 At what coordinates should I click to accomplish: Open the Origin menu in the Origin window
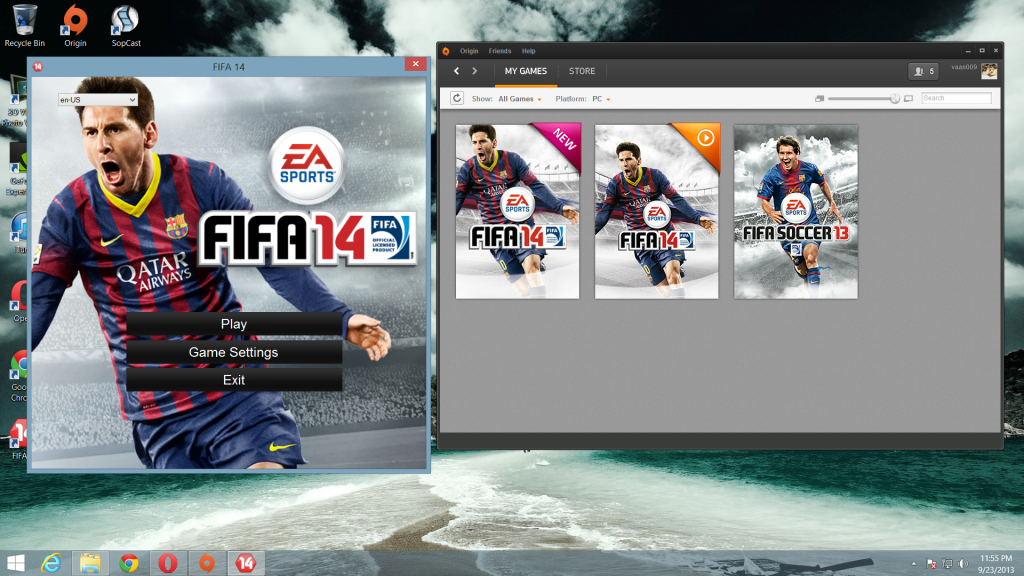[469, 51]
